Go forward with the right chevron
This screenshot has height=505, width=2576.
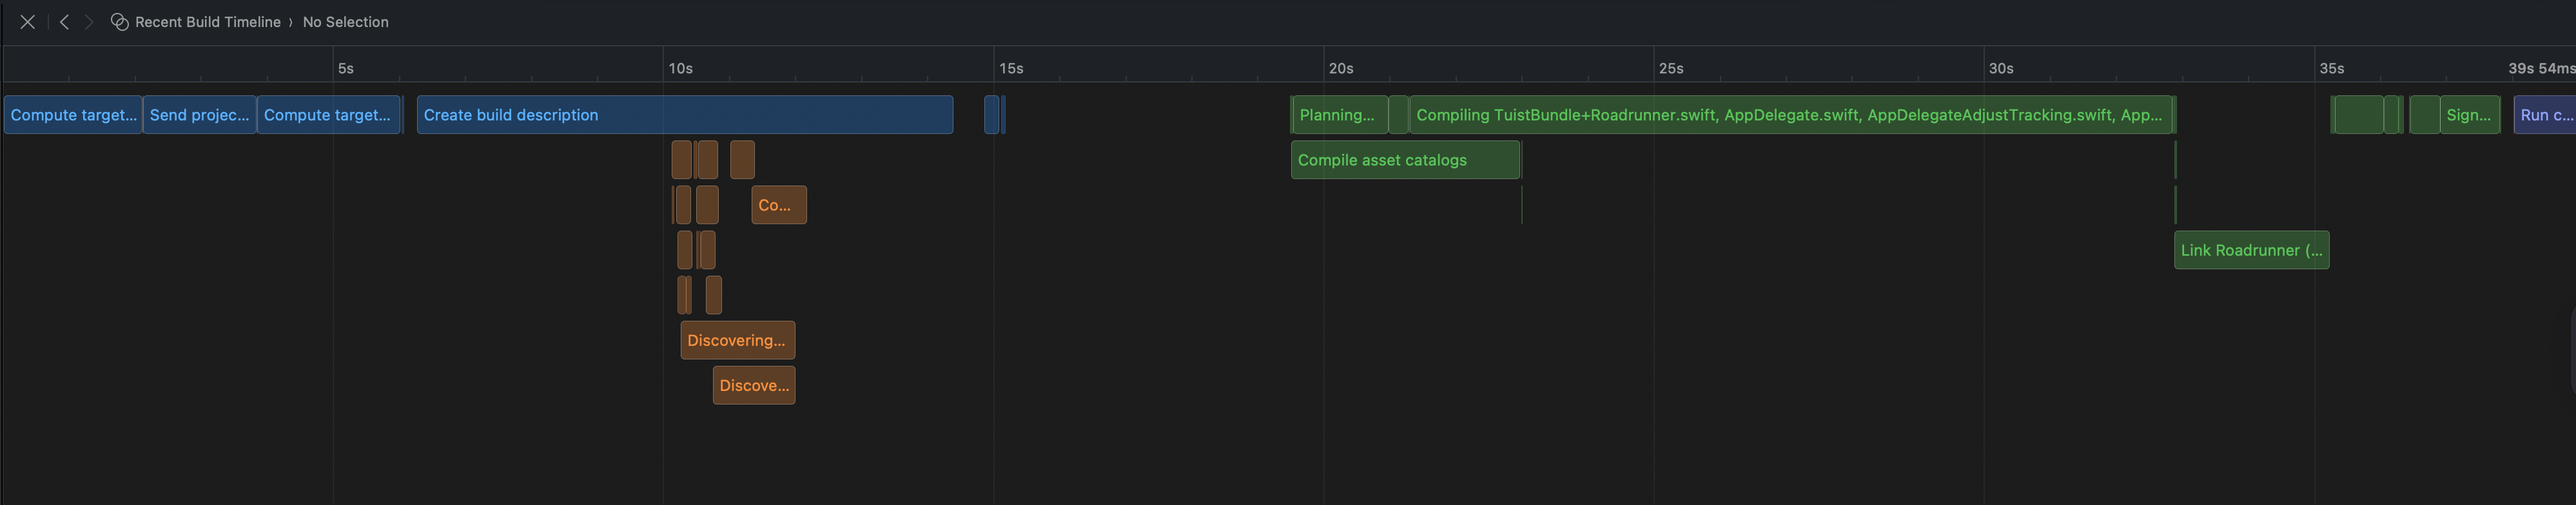pyautogui.click(x=89, y=22)
